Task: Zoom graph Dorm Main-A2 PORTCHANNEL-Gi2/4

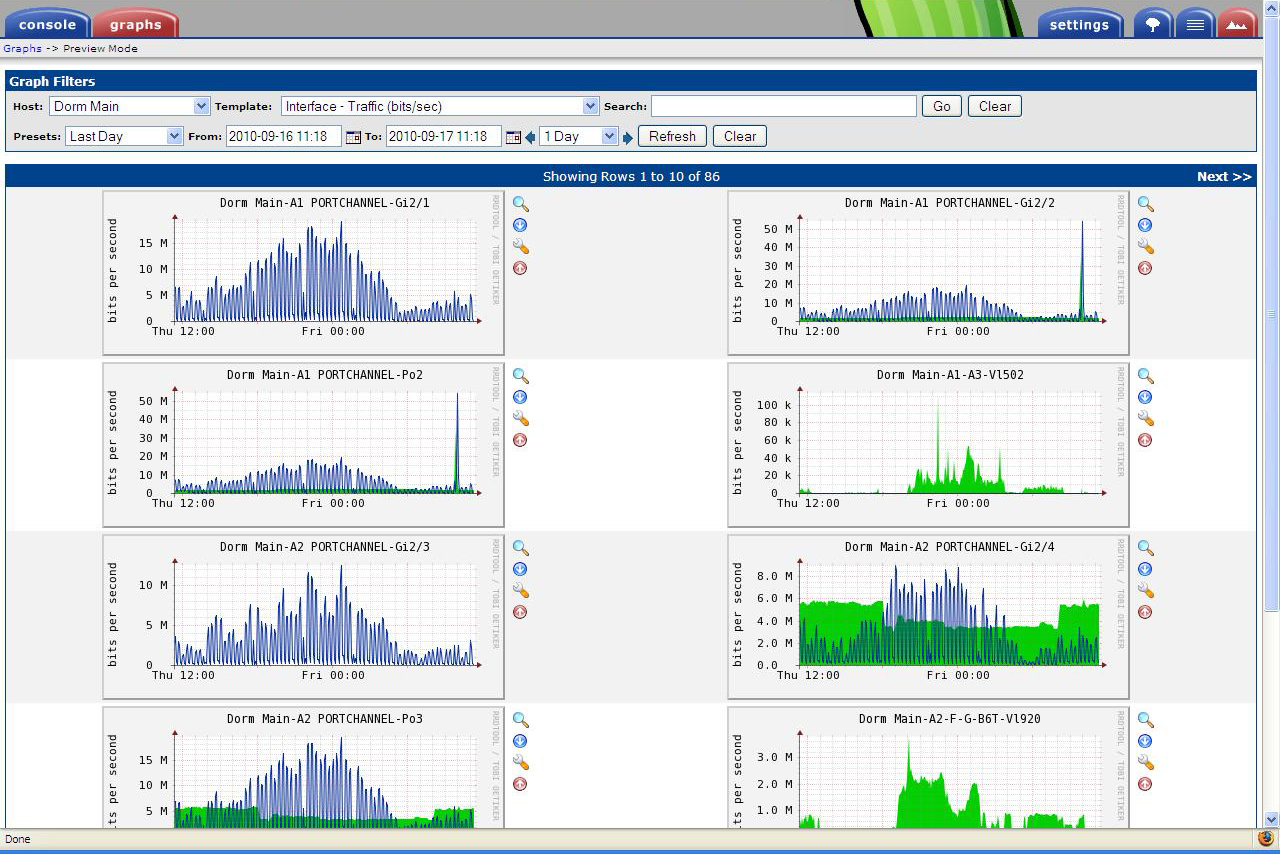Action: 1145,548
